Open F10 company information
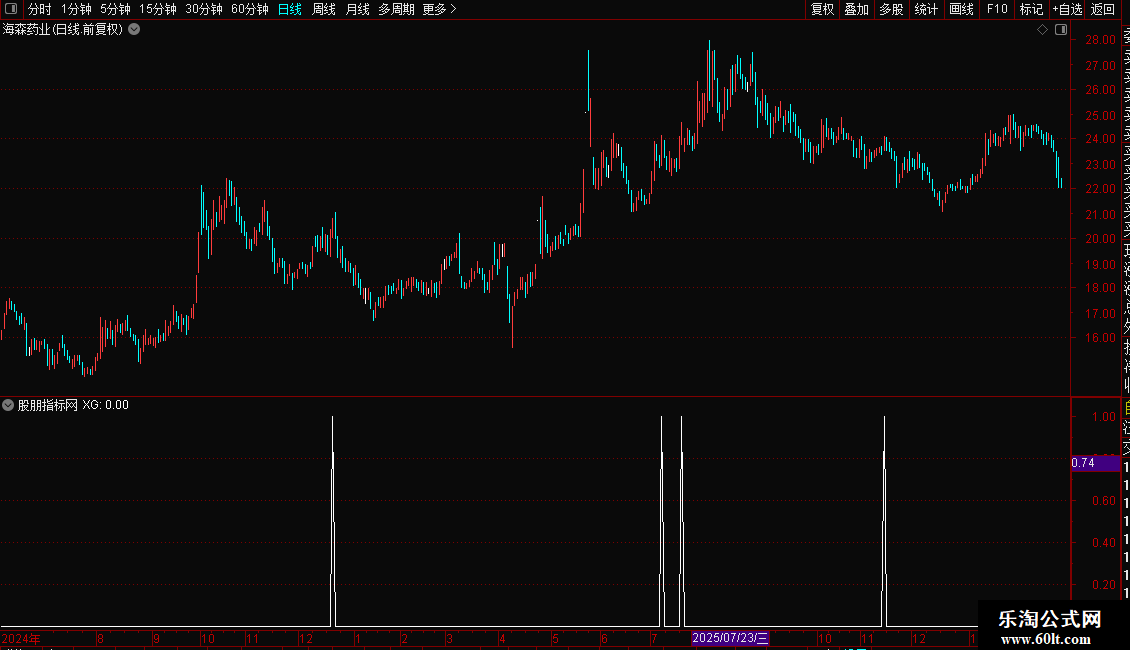1130x650 pixels. point(997,9)
